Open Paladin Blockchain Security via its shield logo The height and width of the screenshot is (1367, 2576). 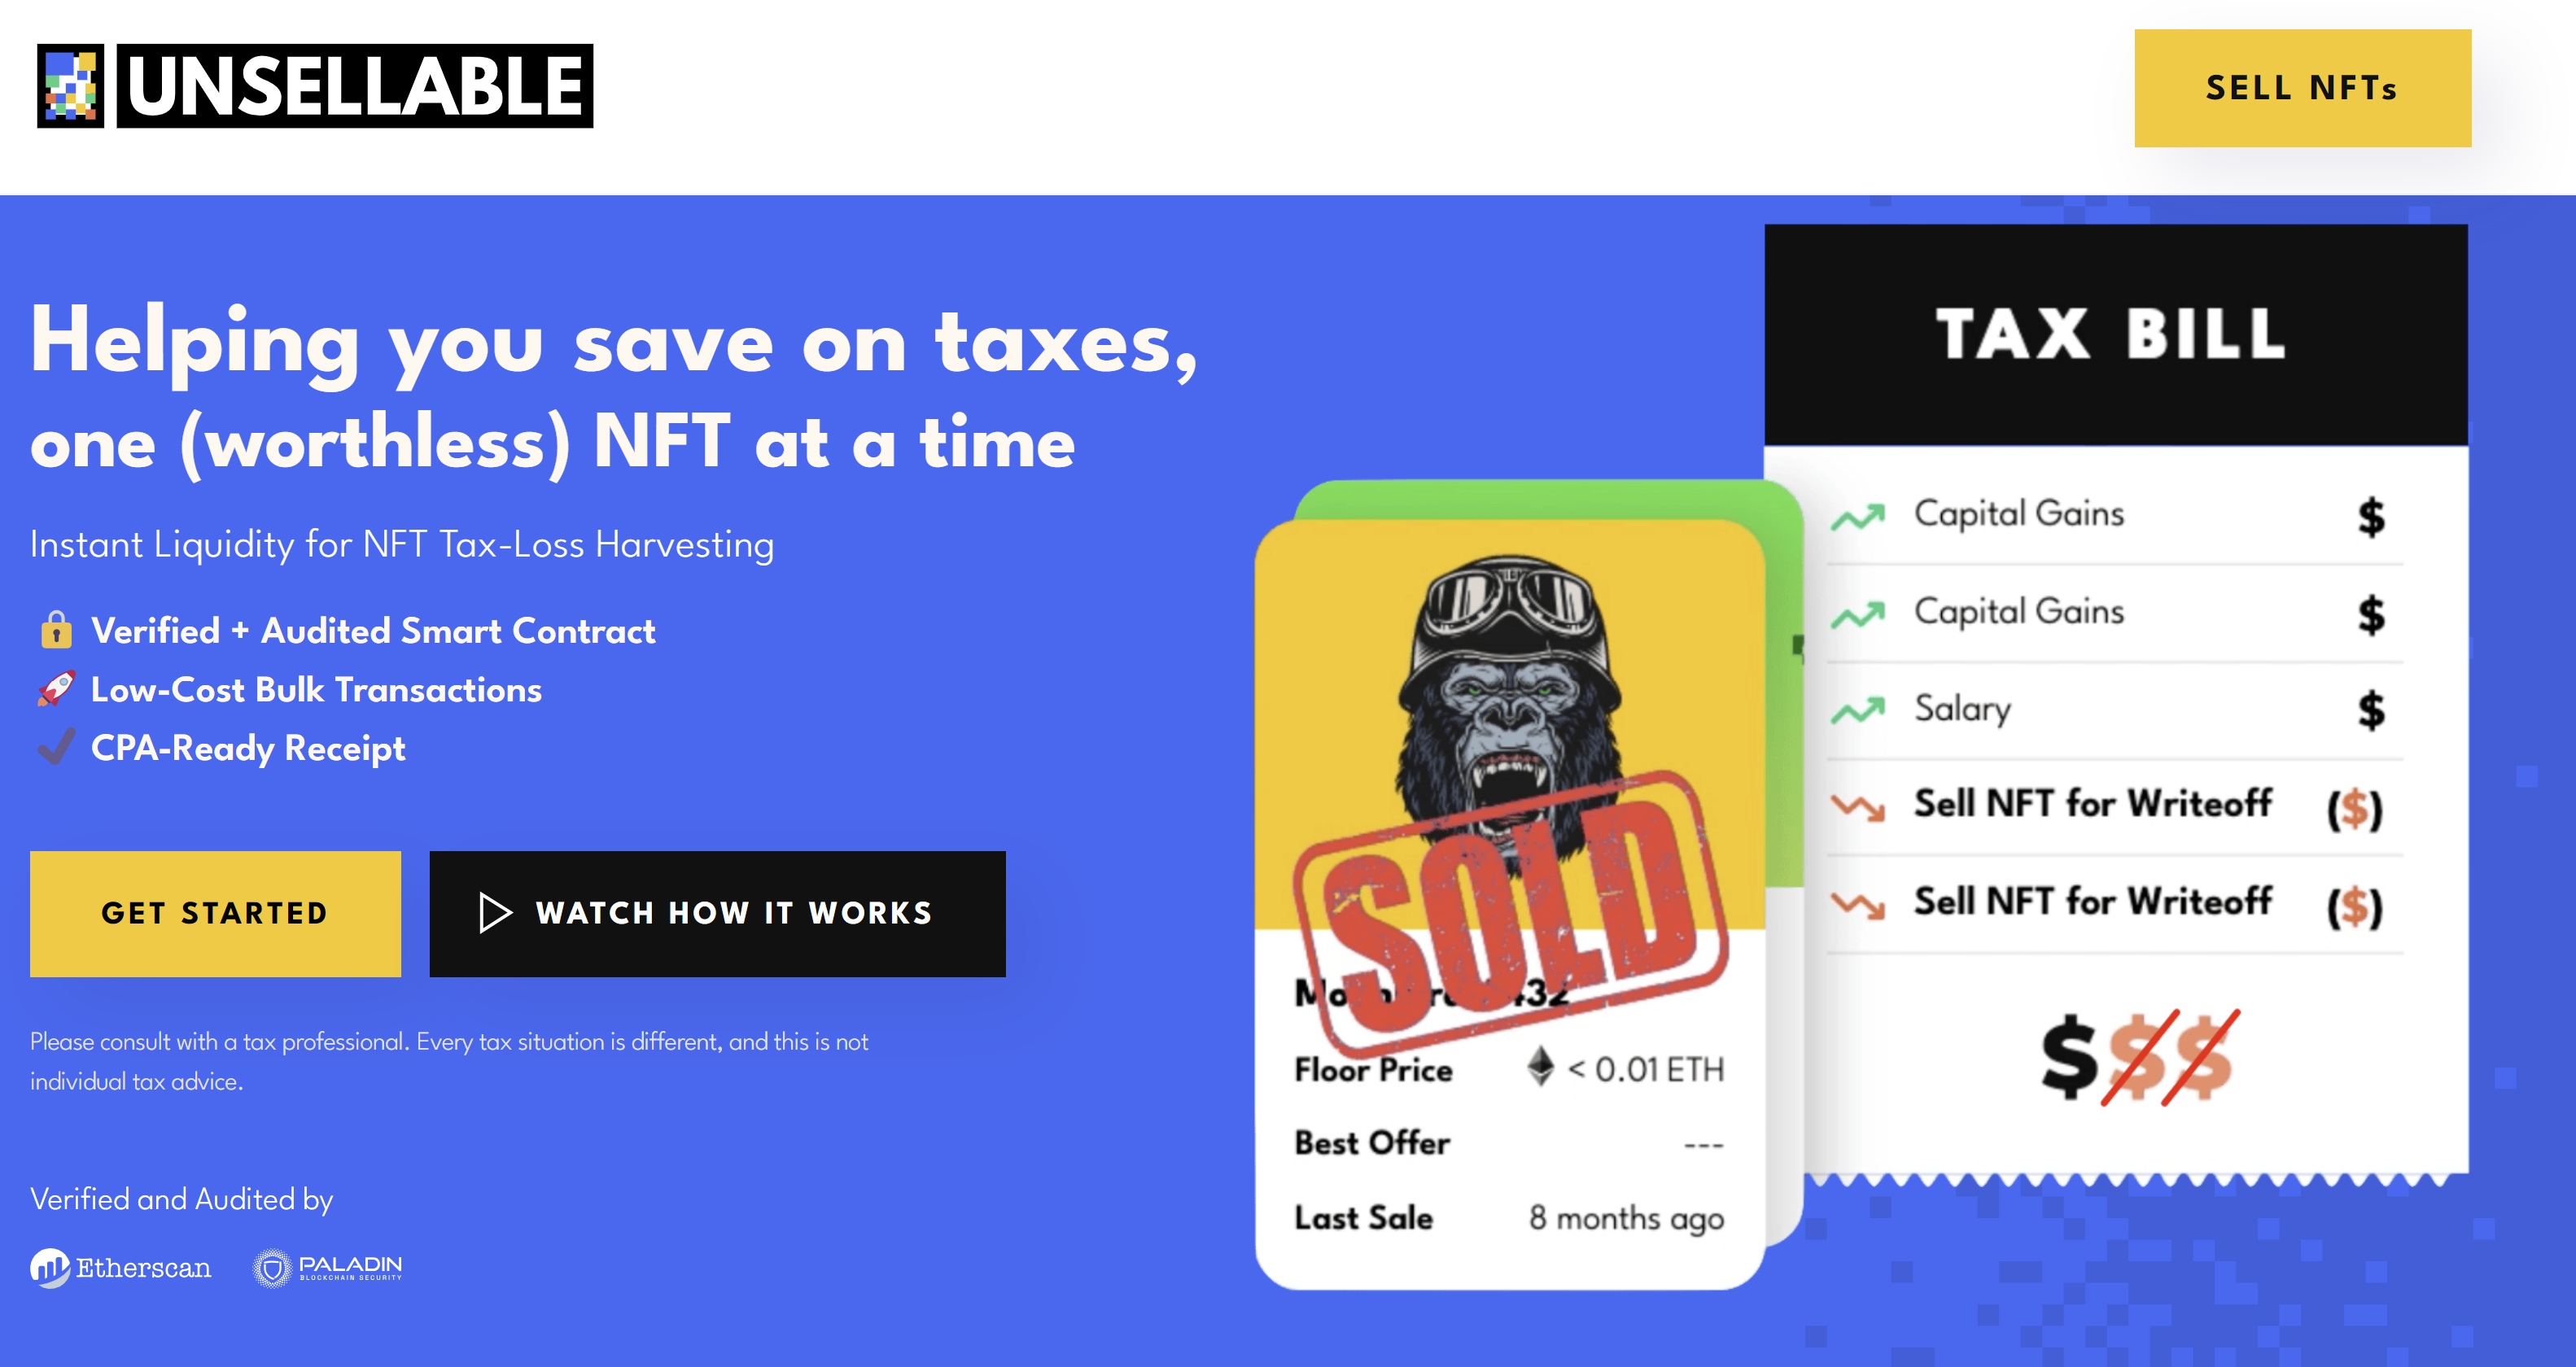(x=271, y=1266)
